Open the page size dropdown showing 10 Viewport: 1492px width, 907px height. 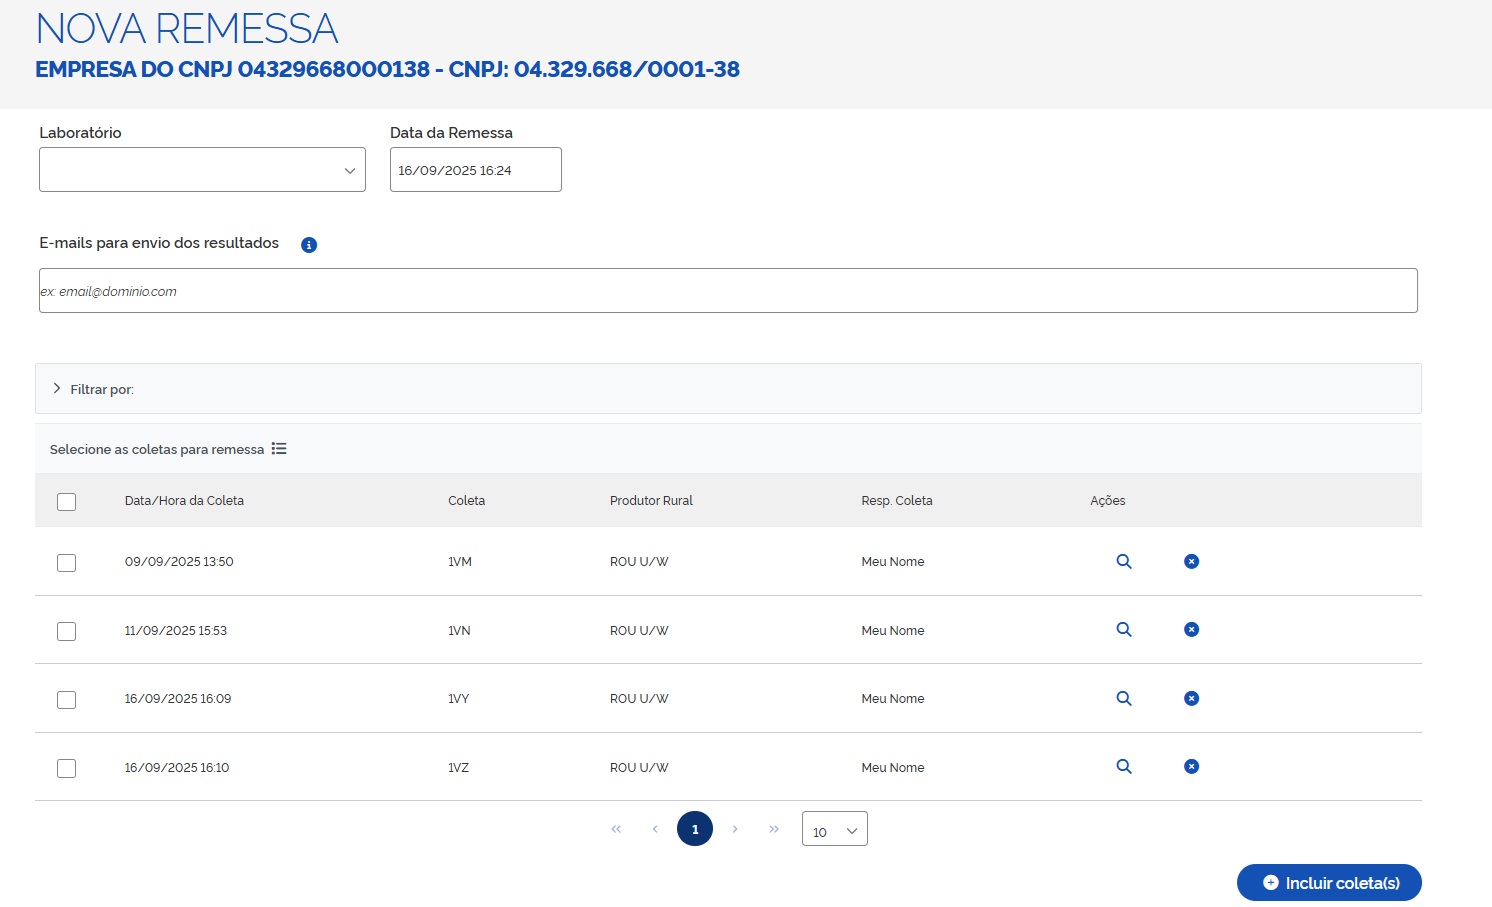tap(834, 830)
